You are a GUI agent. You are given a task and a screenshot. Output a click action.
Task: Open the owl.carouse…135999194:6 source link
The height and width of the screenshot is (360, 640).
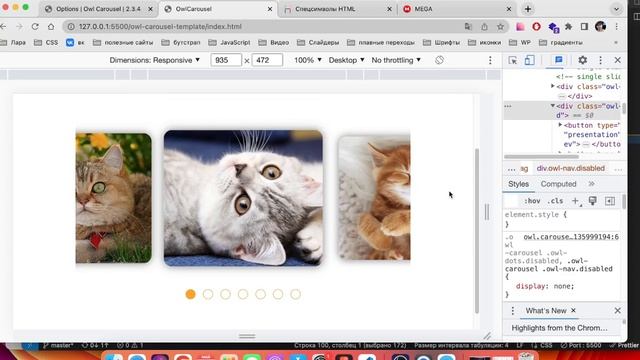pyautogui.click(x=571, y=237)
